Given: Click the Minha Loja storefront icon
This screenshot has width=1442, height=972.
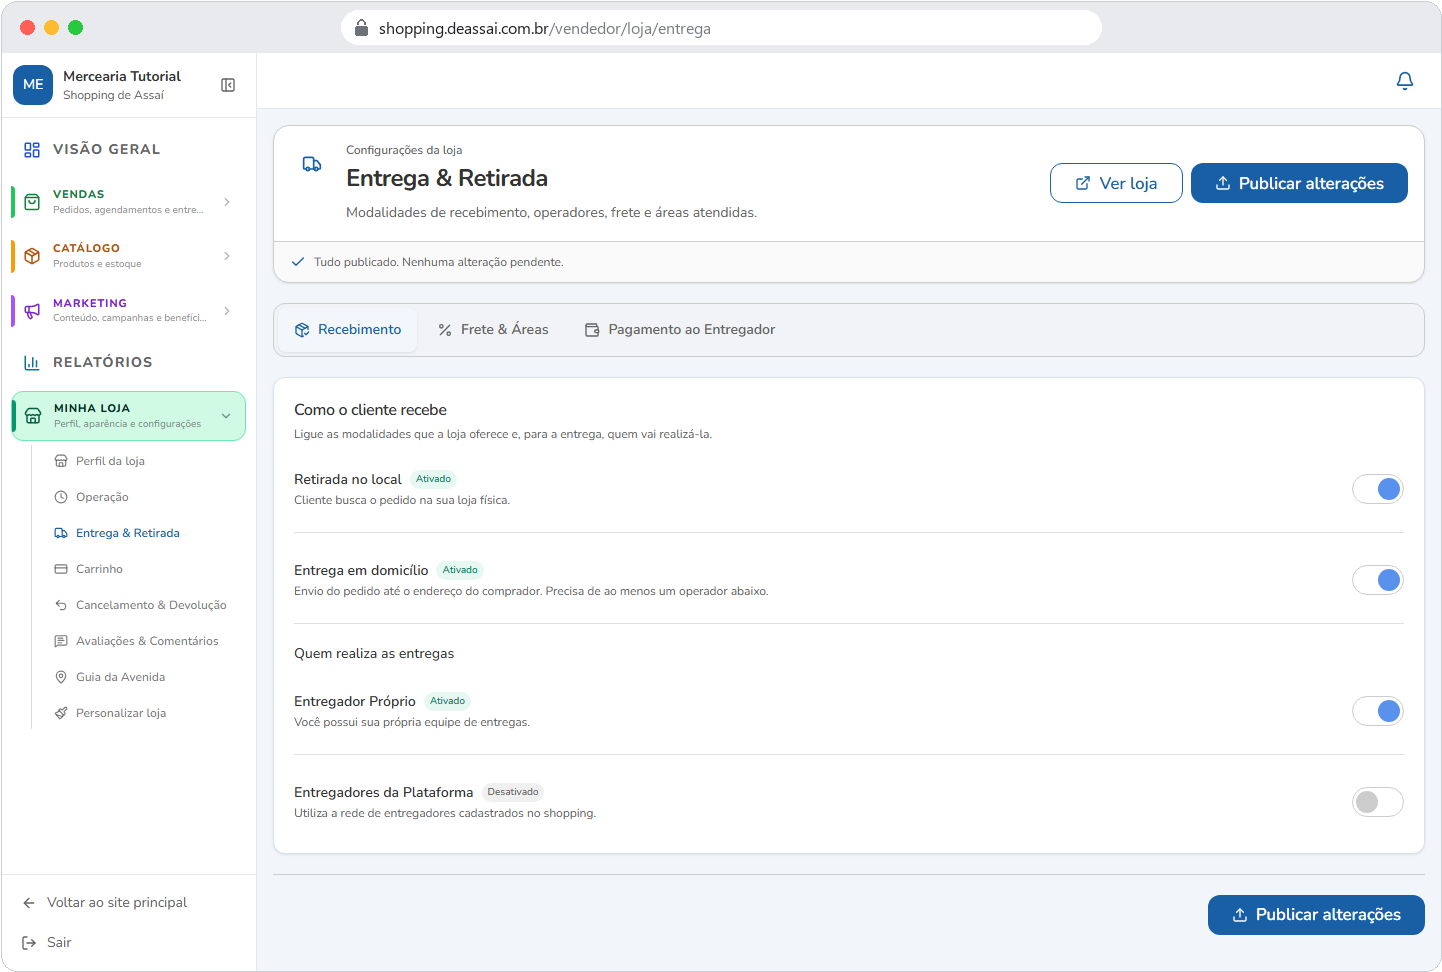Looking at the screenshot, I should [x=33, y=416].
